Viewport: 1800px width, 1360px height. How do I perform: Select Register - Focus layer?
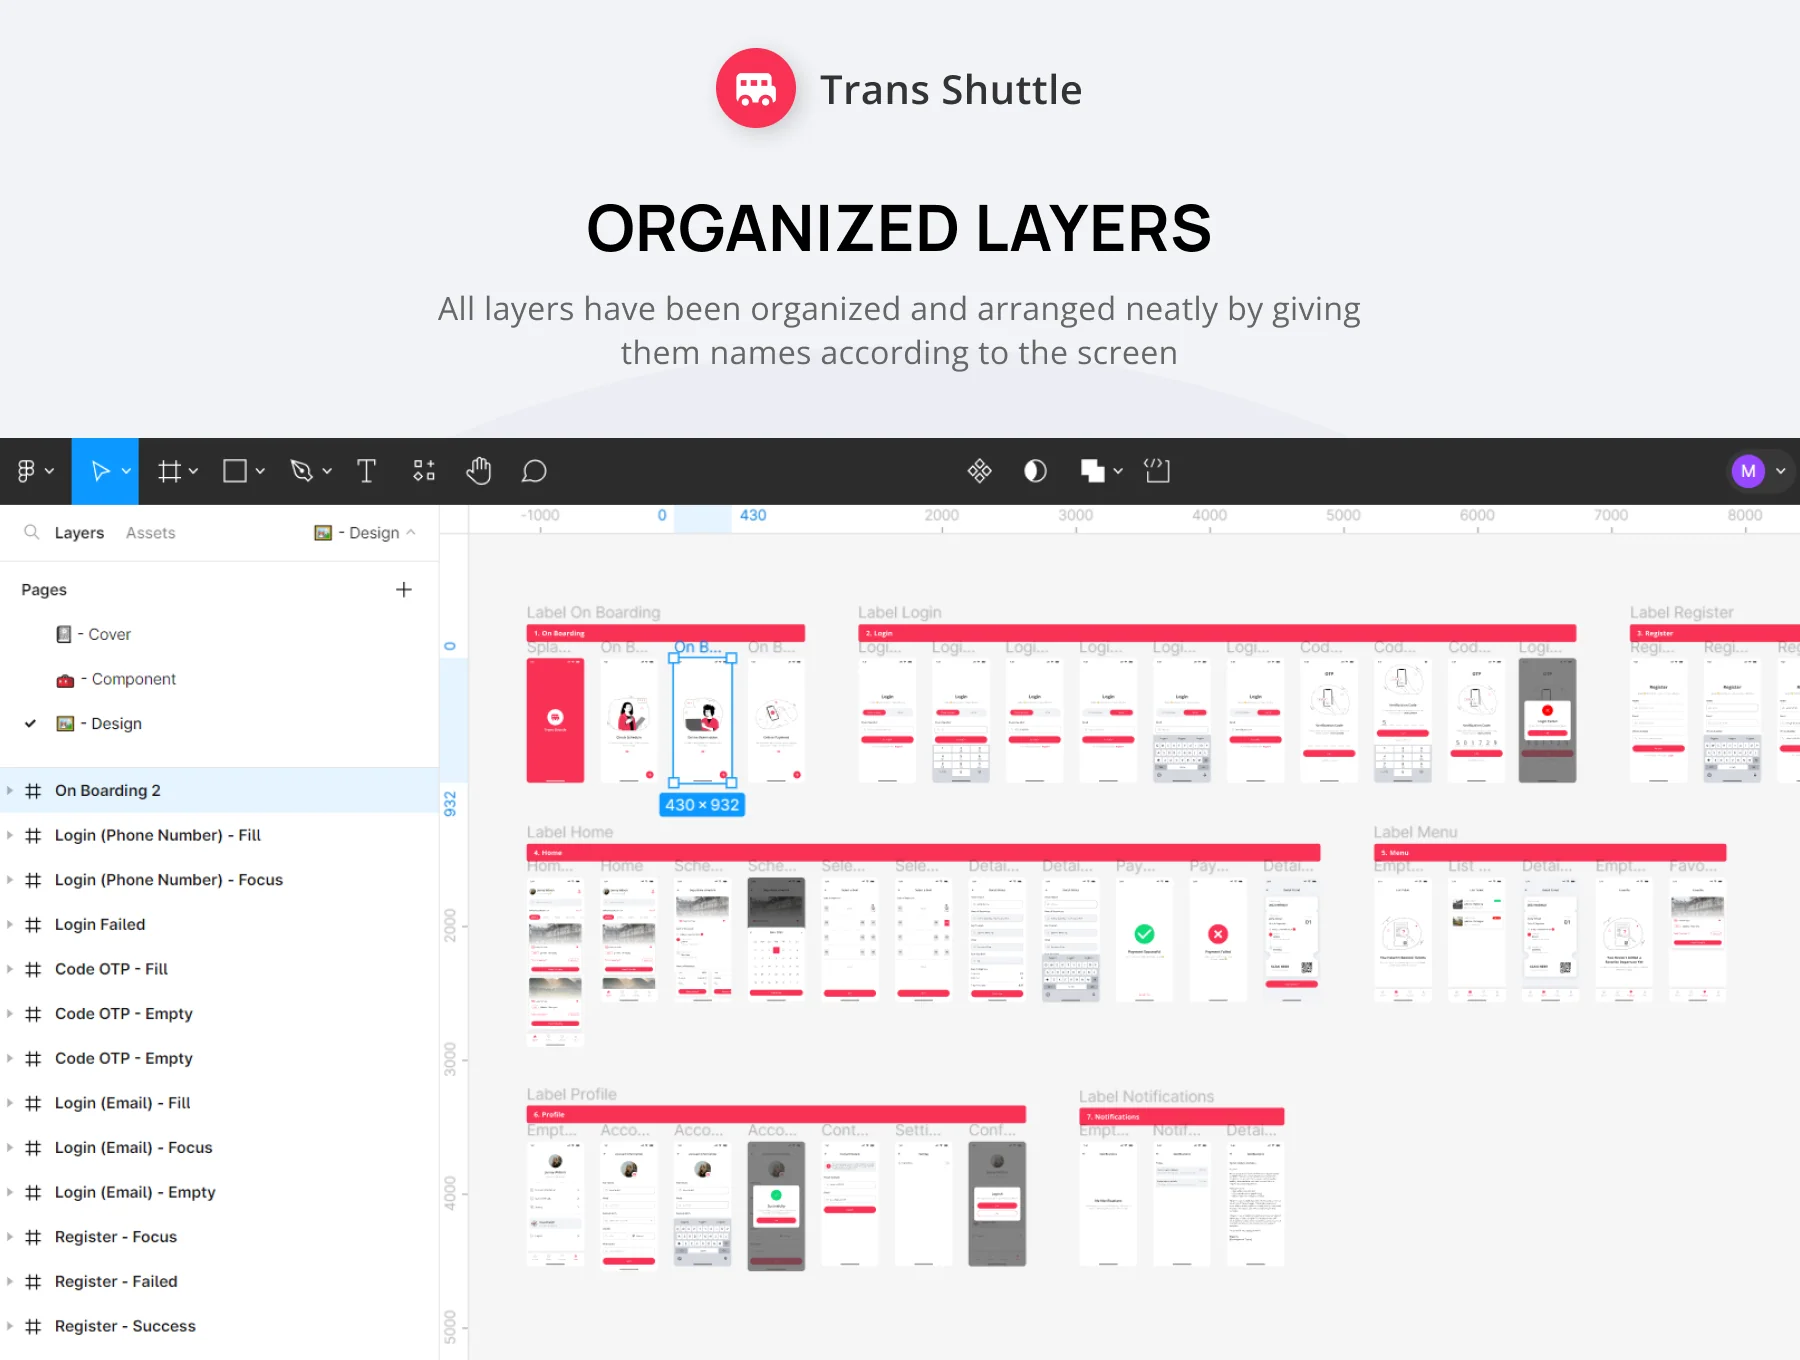click(219, 1237)
